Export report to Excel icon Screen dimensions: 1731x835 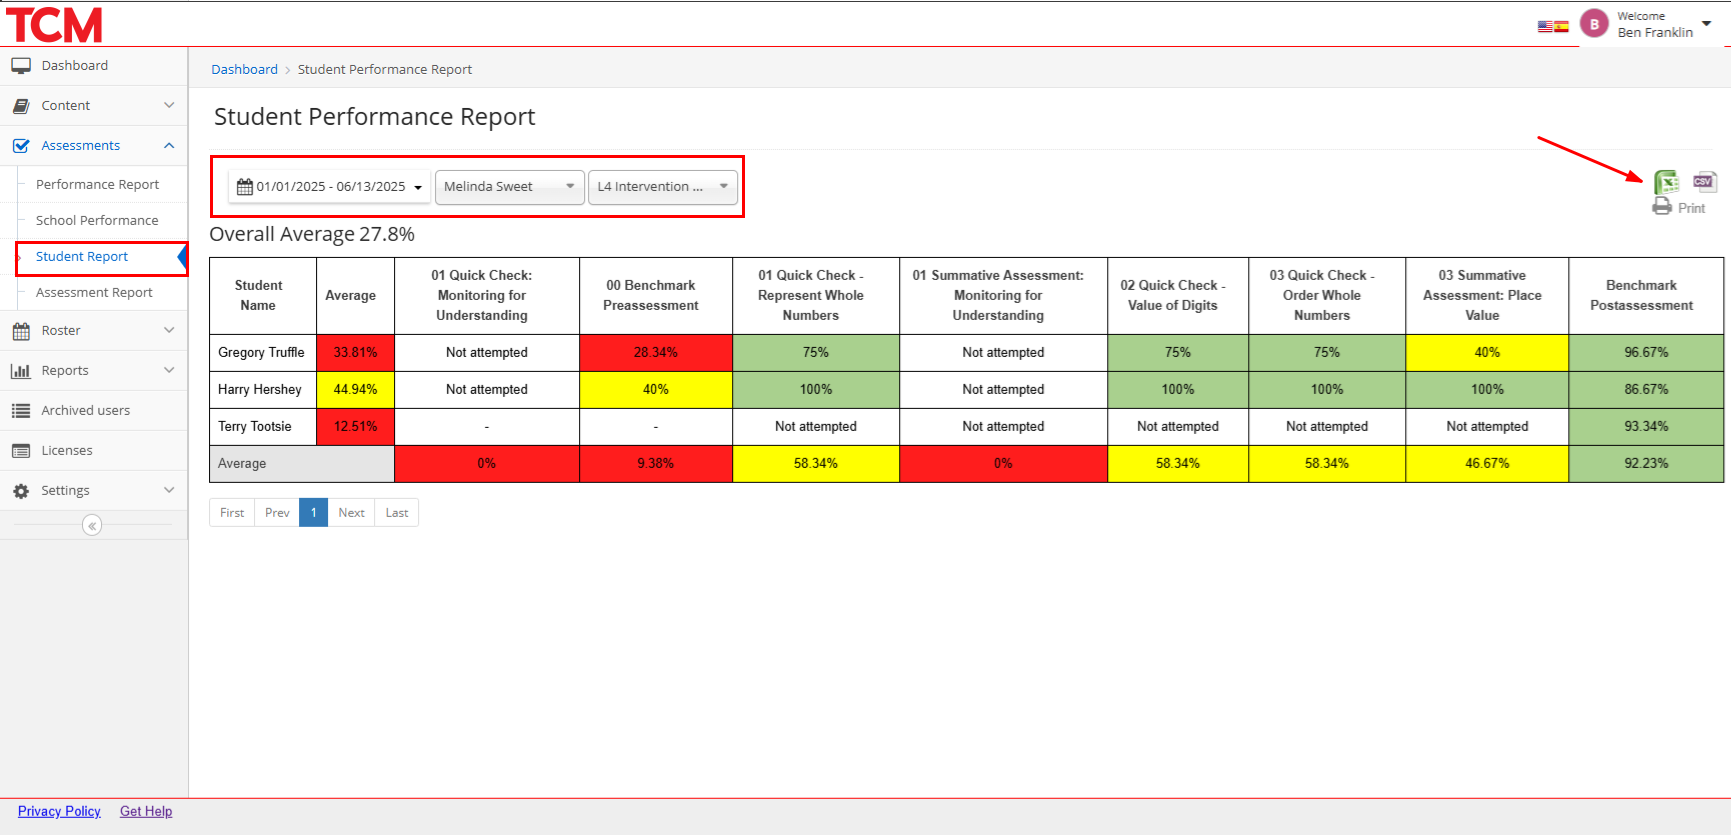(1666, 182)
